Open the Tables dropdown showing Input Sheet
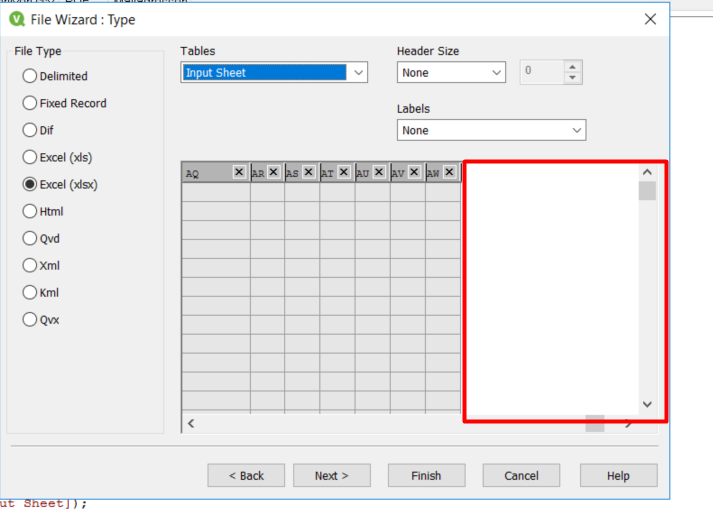 pyautogui.click(x=274, y=72)
